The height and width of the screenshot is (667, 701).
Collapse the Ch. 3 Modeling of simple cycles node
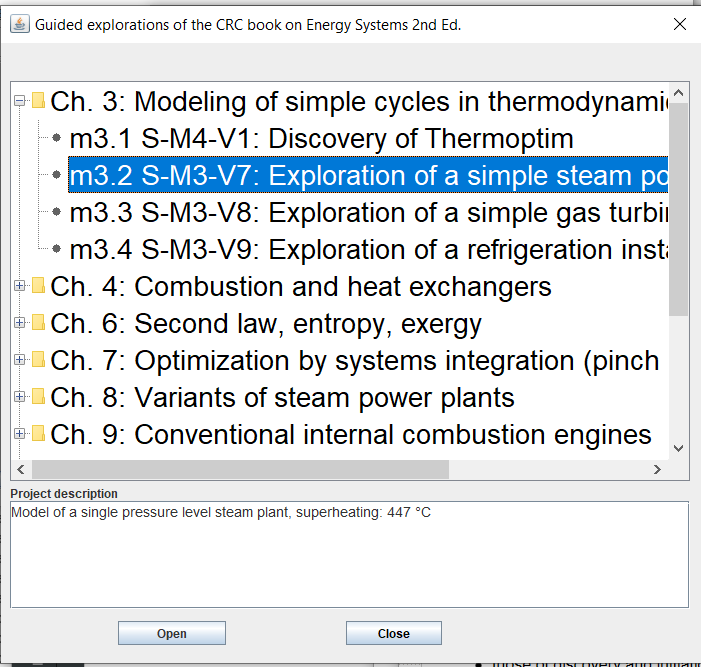coord(19,101)
